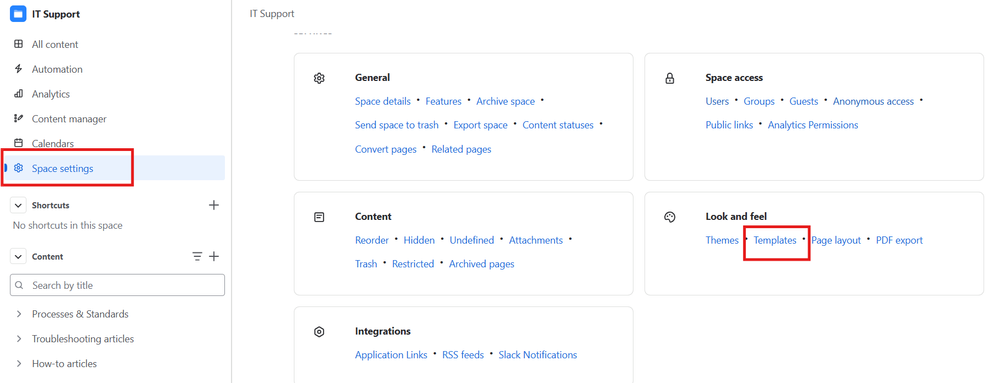Open the Hidden content link
This screenshot has height=383, width=999.
pos(419,240)
